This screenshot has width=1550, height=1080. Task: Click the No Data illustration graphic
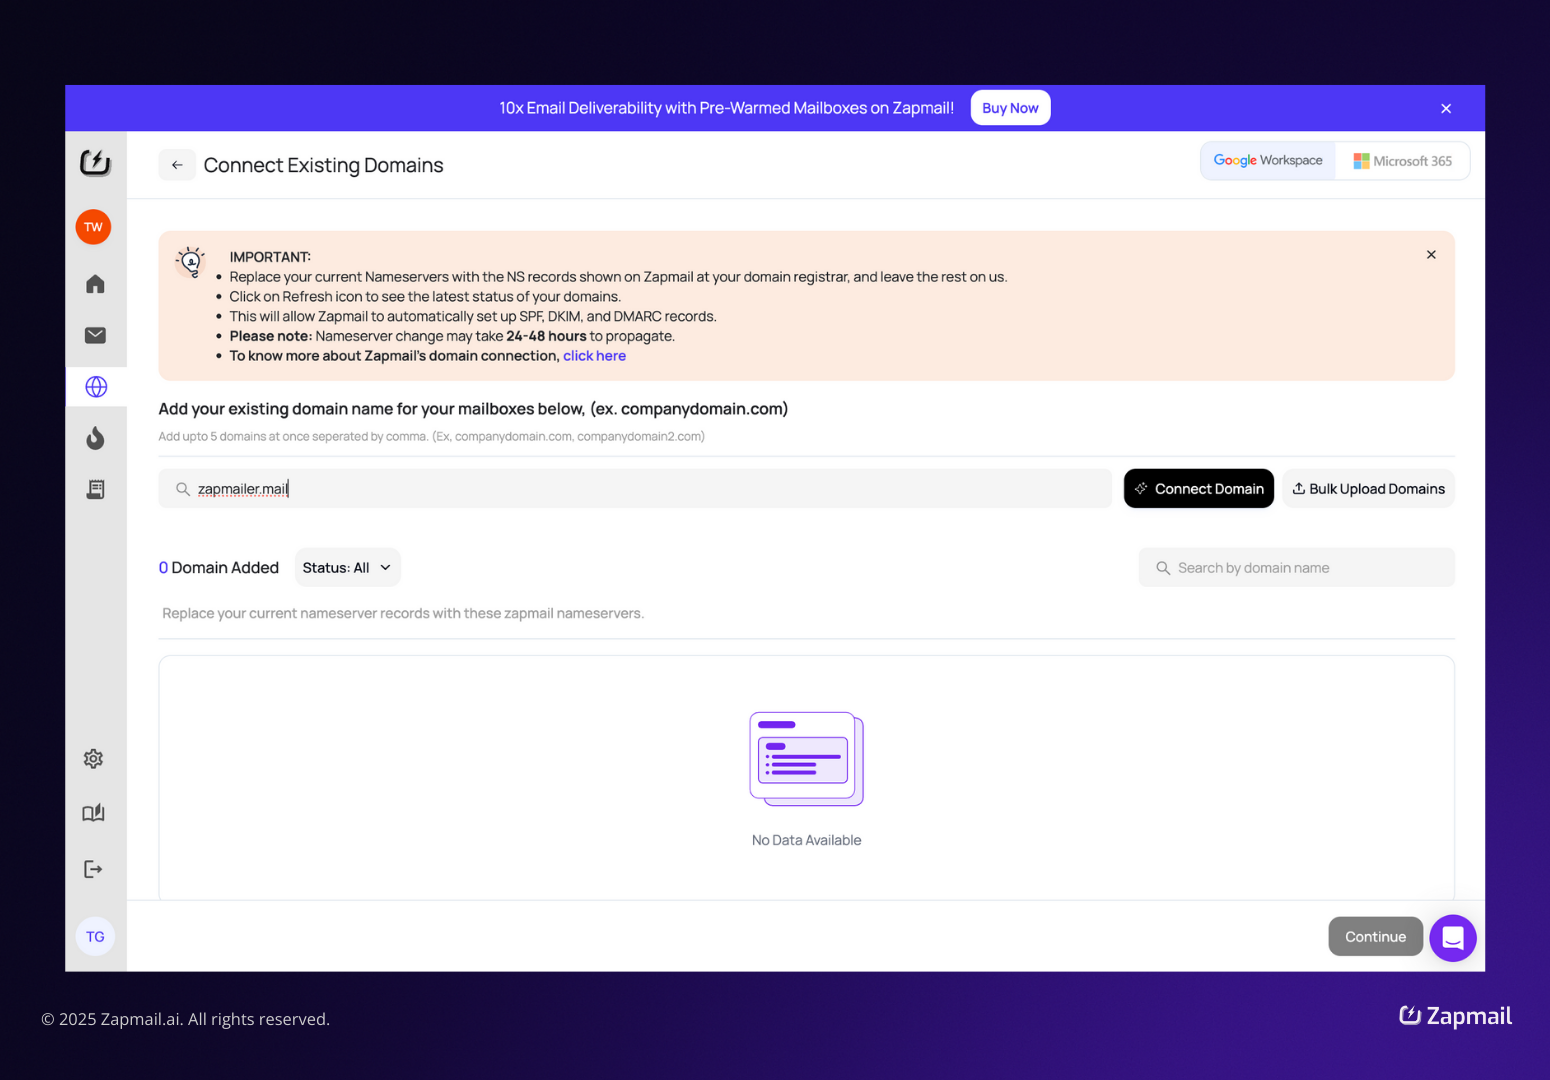coord(806,759)
